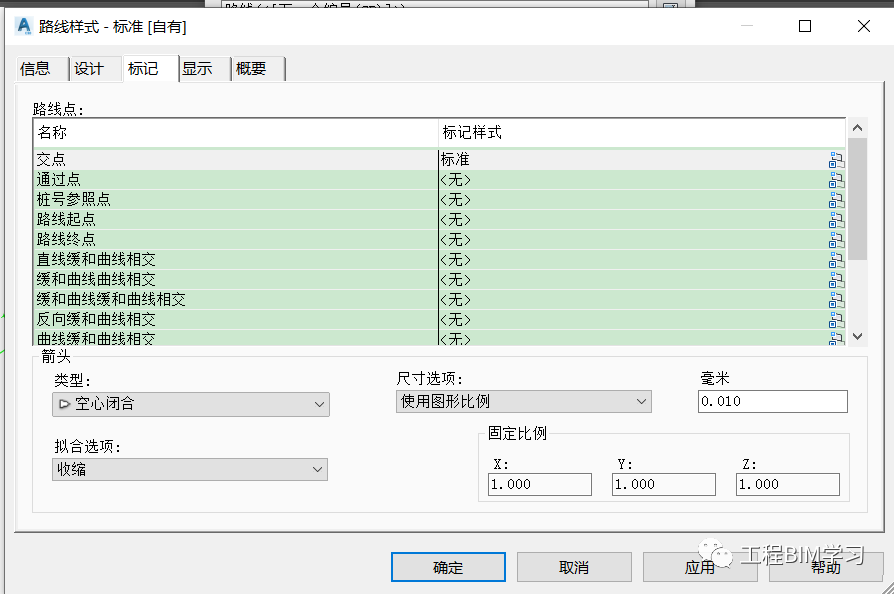Image resolution: width=894 pixels, height=594 pixels.
Task: Open the 尺寸选项 dropdown
Action: coord(523,401)
